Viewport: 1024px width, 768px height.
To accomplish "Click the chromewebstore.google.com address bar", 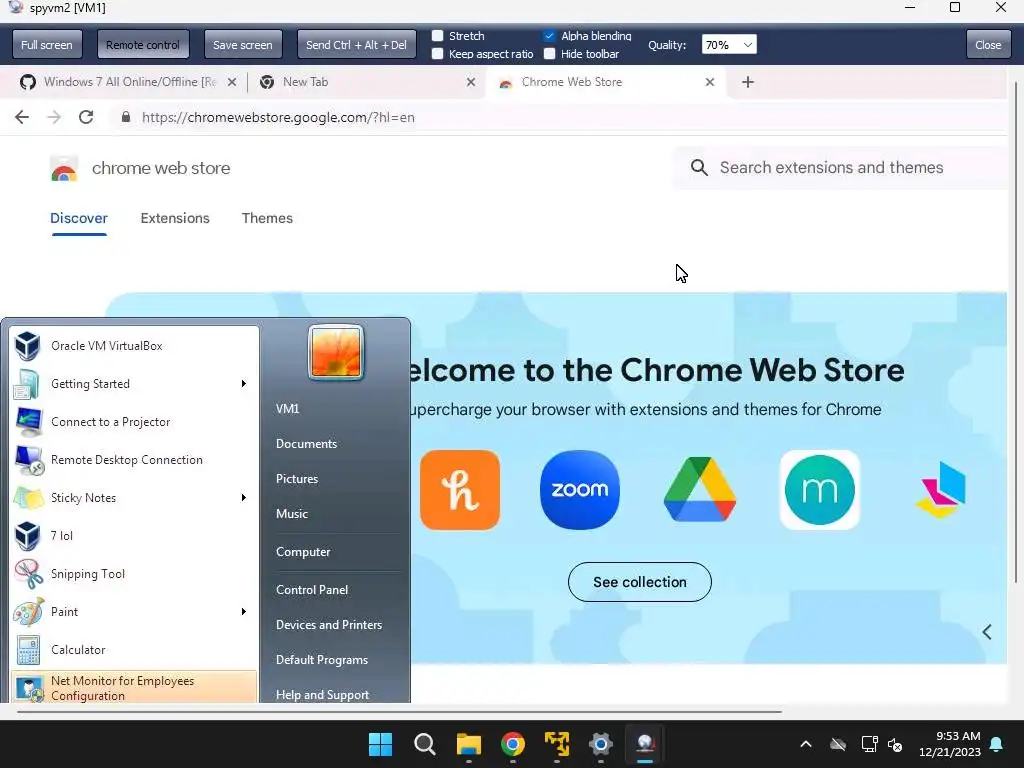I will pos(278,118).
